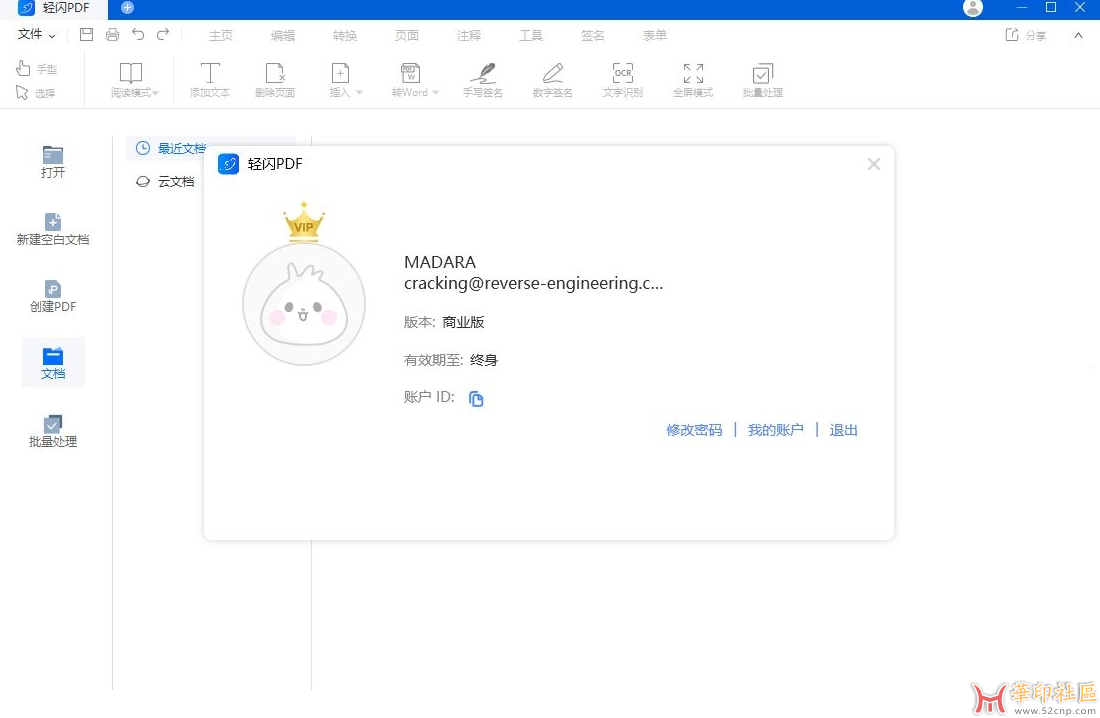Copy the account ID with the copy icon
This screenshot has width=1100, height=718.
click(476, 399)
